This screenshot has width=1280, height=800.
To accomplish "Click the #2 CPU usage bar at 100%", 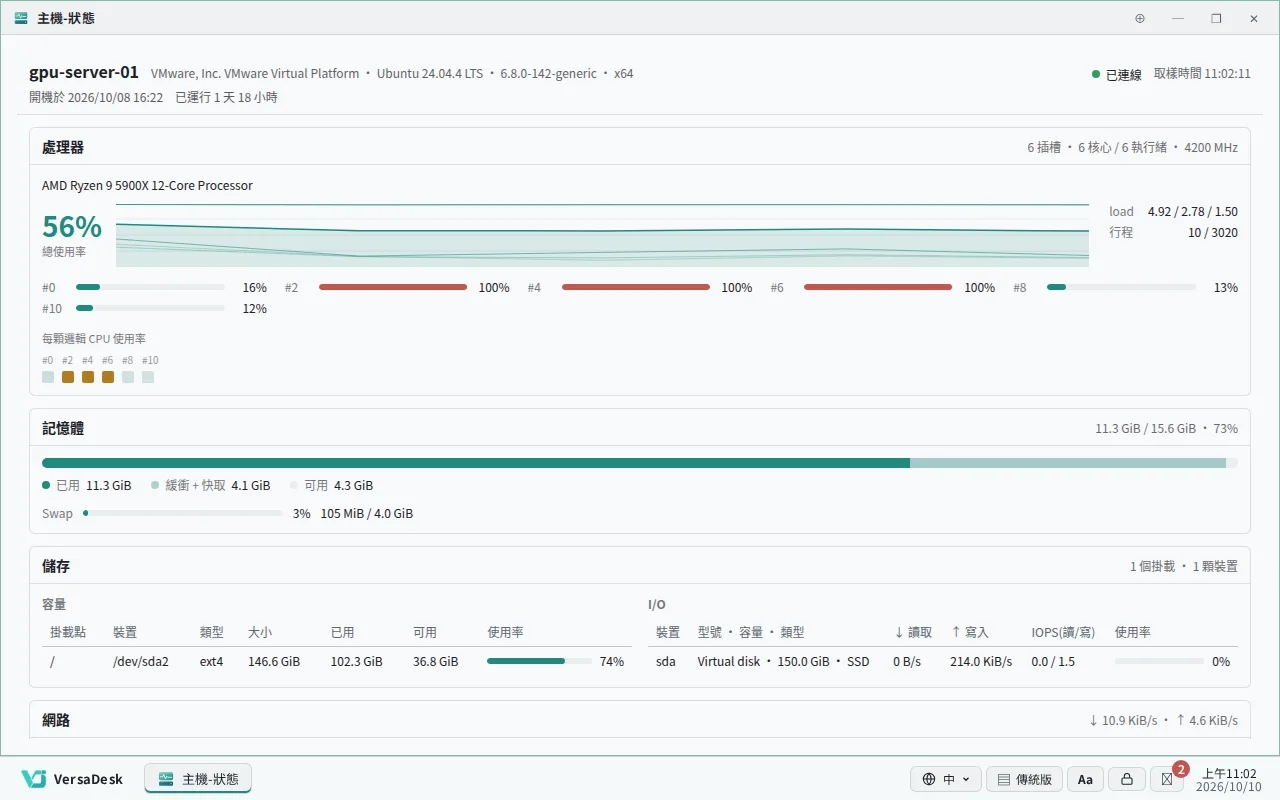I will pos(393,287).
